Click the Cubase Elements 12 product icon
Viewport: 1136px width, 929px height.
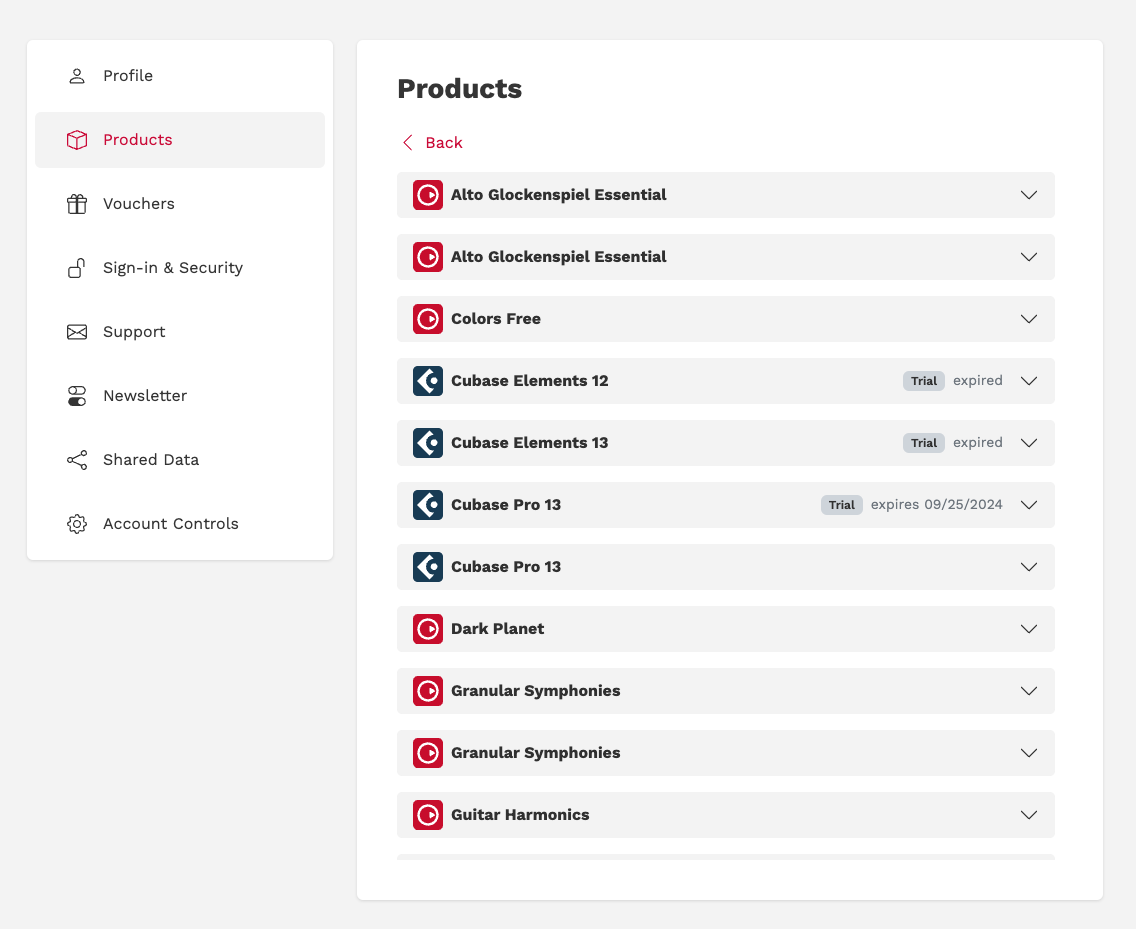click(x=428, y=381)
